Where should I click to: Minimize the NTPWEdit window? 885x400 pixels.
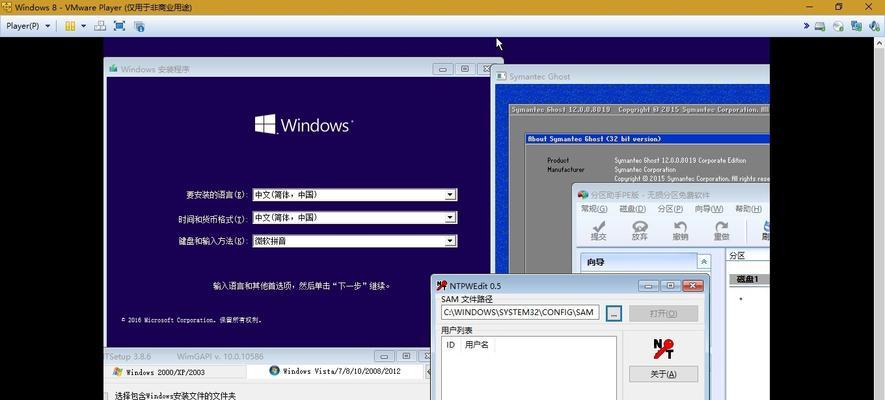tap(649, 285)
